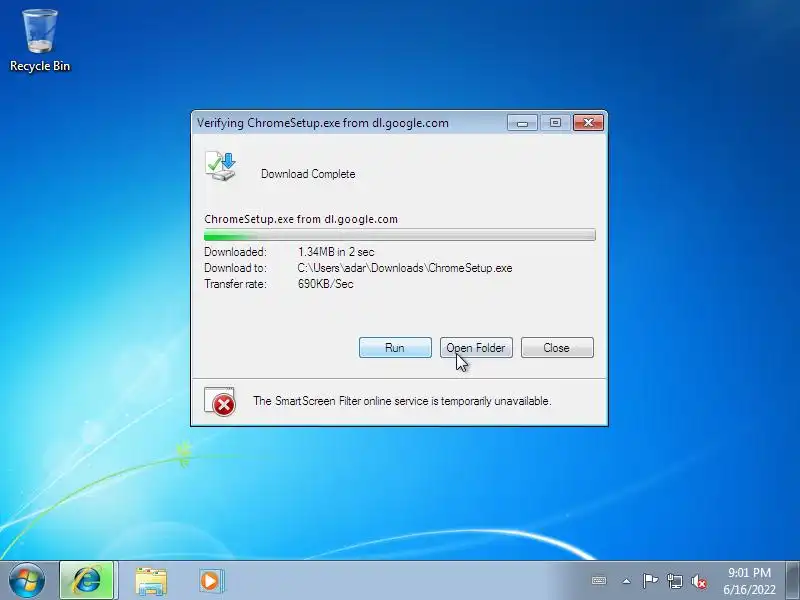Click the SmartScreen error icon
Image resolution: width=800 pixels, height=600 pixels.
(x=220, y=402)
